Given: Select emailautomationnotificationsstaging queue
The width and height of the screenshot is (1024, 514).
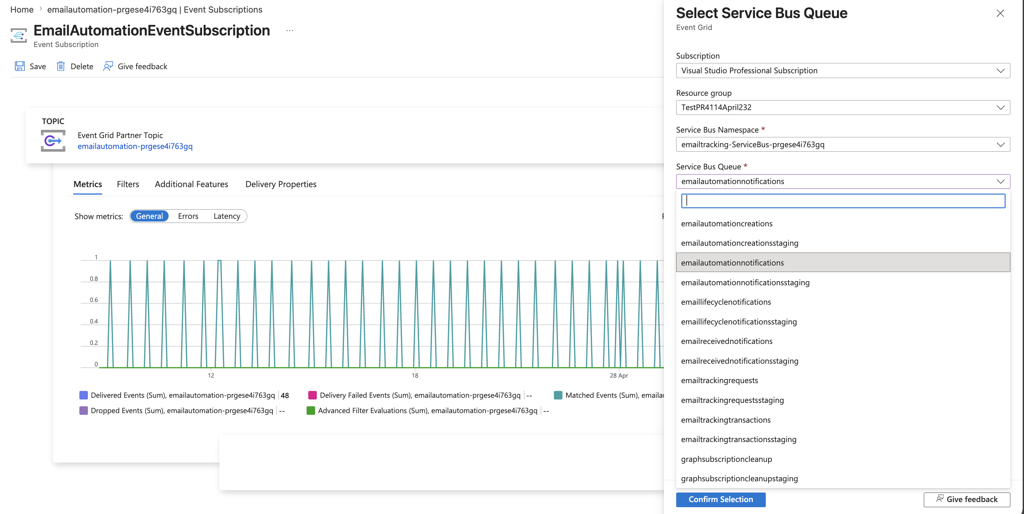Looking at the screenshot, I should coord(843,282).
